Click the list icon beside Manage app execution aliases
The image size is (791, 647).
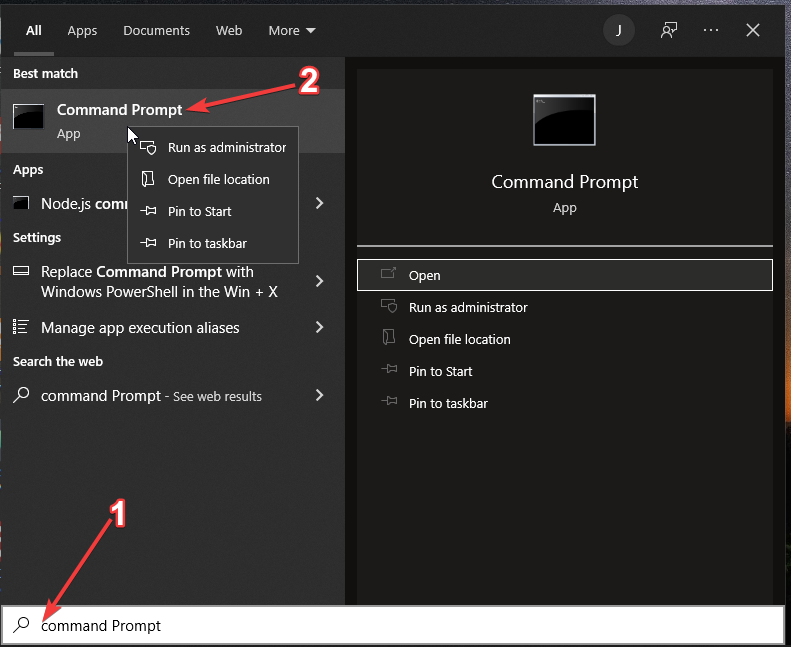pyautogui.click(x=21, y=326)
